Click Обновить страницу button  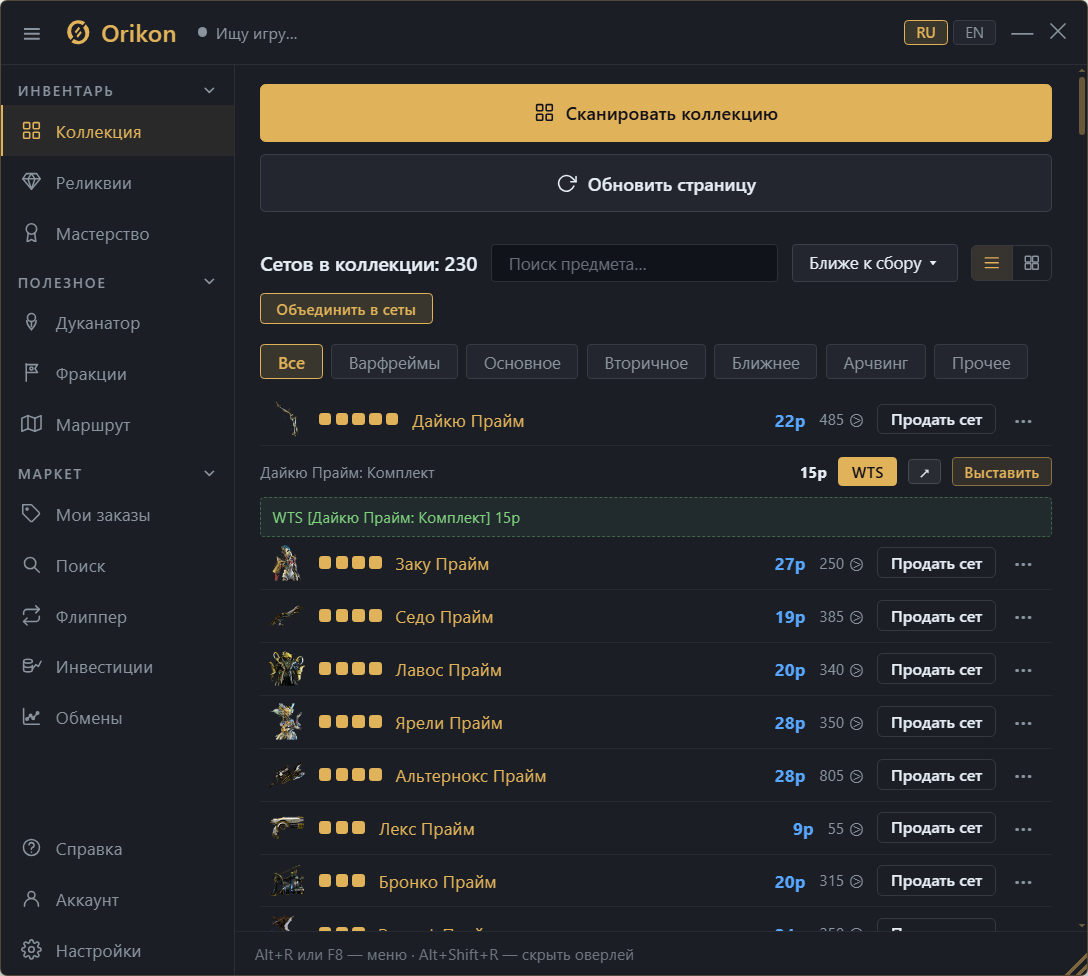click(x=656, y=183)
